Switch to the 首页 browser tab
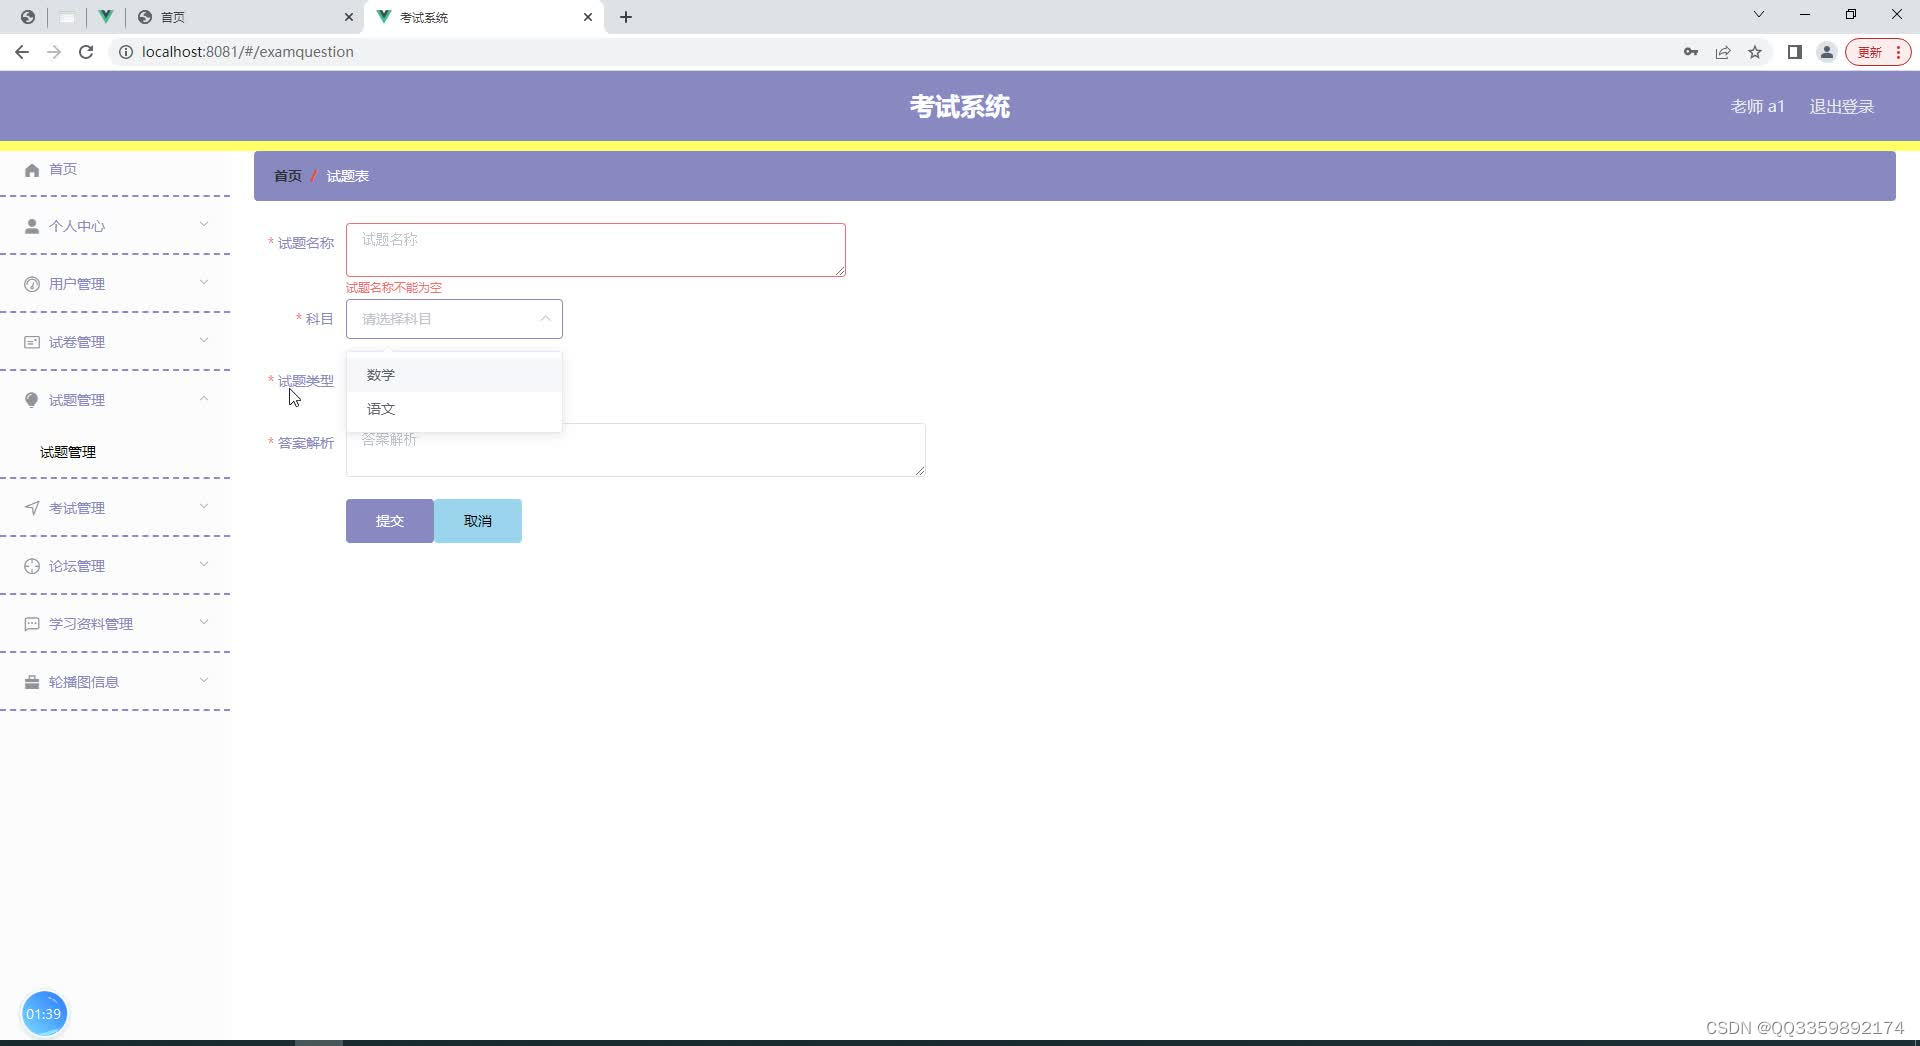Image resolution: width=1920 pixels, height=1046 pixels. click(245, 17)
